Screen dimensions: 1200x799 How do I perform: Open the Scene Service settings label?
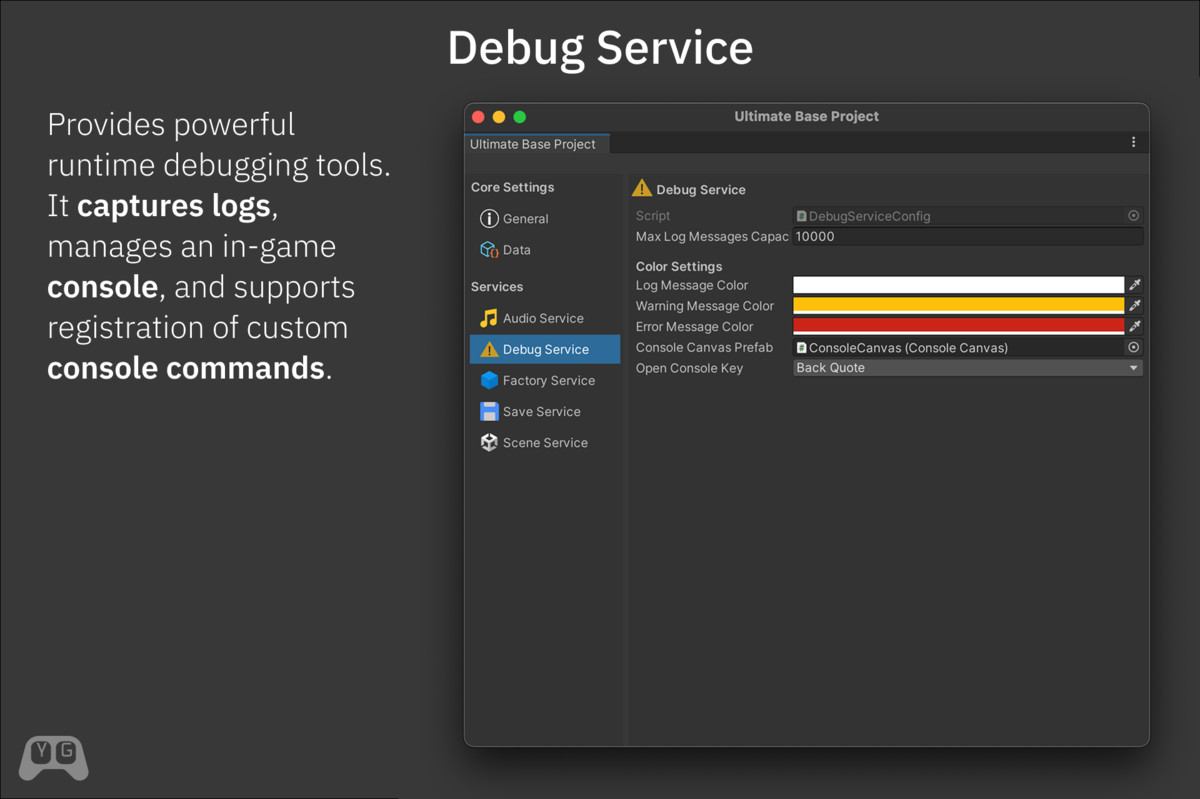(x=545, y=442)
